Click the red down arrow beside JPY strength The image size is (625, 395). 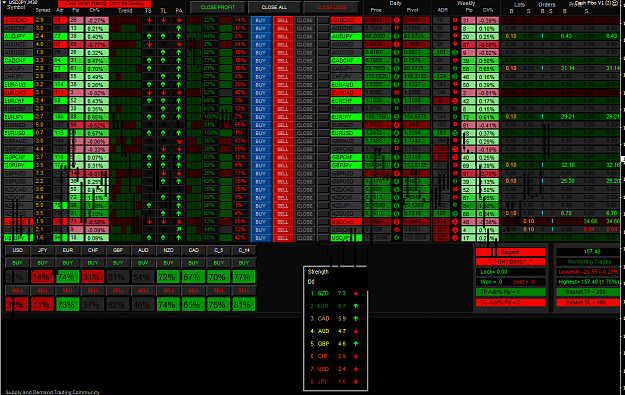356,381
